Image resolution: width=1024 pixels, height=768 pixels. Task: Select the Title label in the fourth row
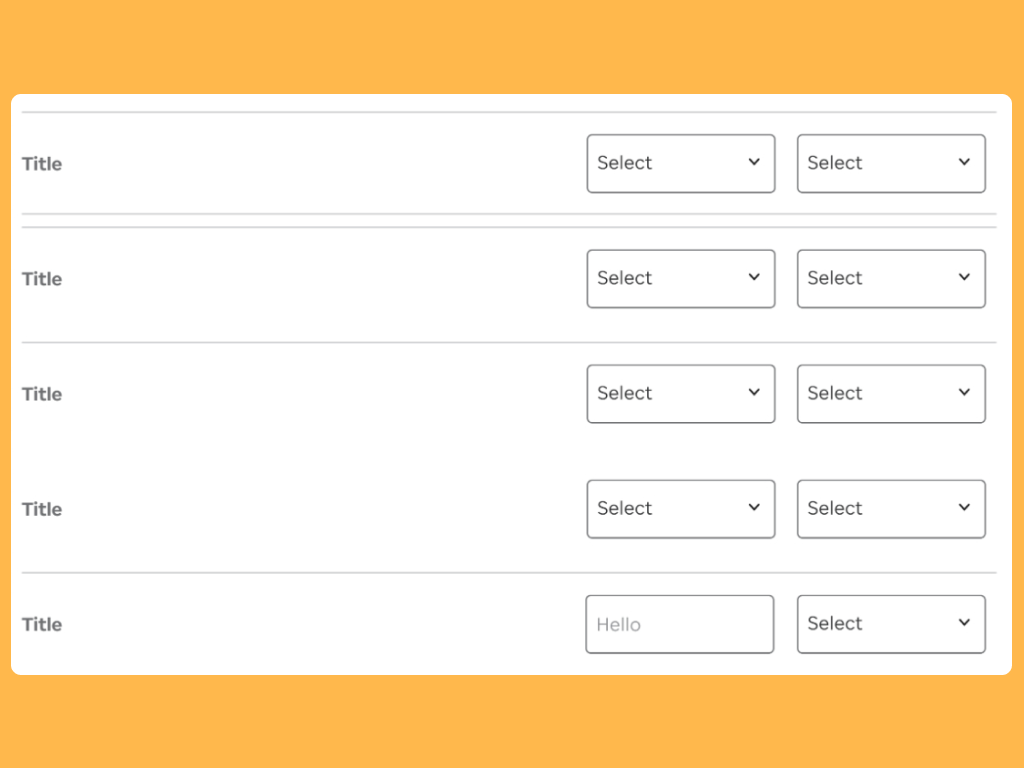pos(42,509)
